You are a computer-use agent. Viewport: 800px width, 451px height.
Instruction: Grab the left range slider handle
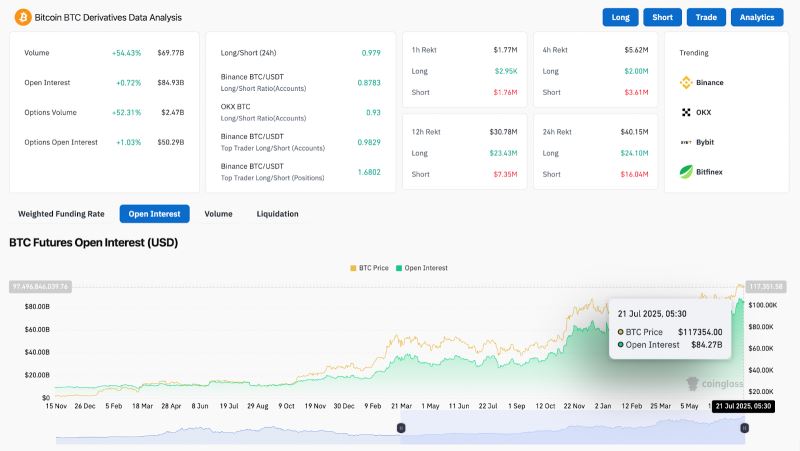[401, 428]
